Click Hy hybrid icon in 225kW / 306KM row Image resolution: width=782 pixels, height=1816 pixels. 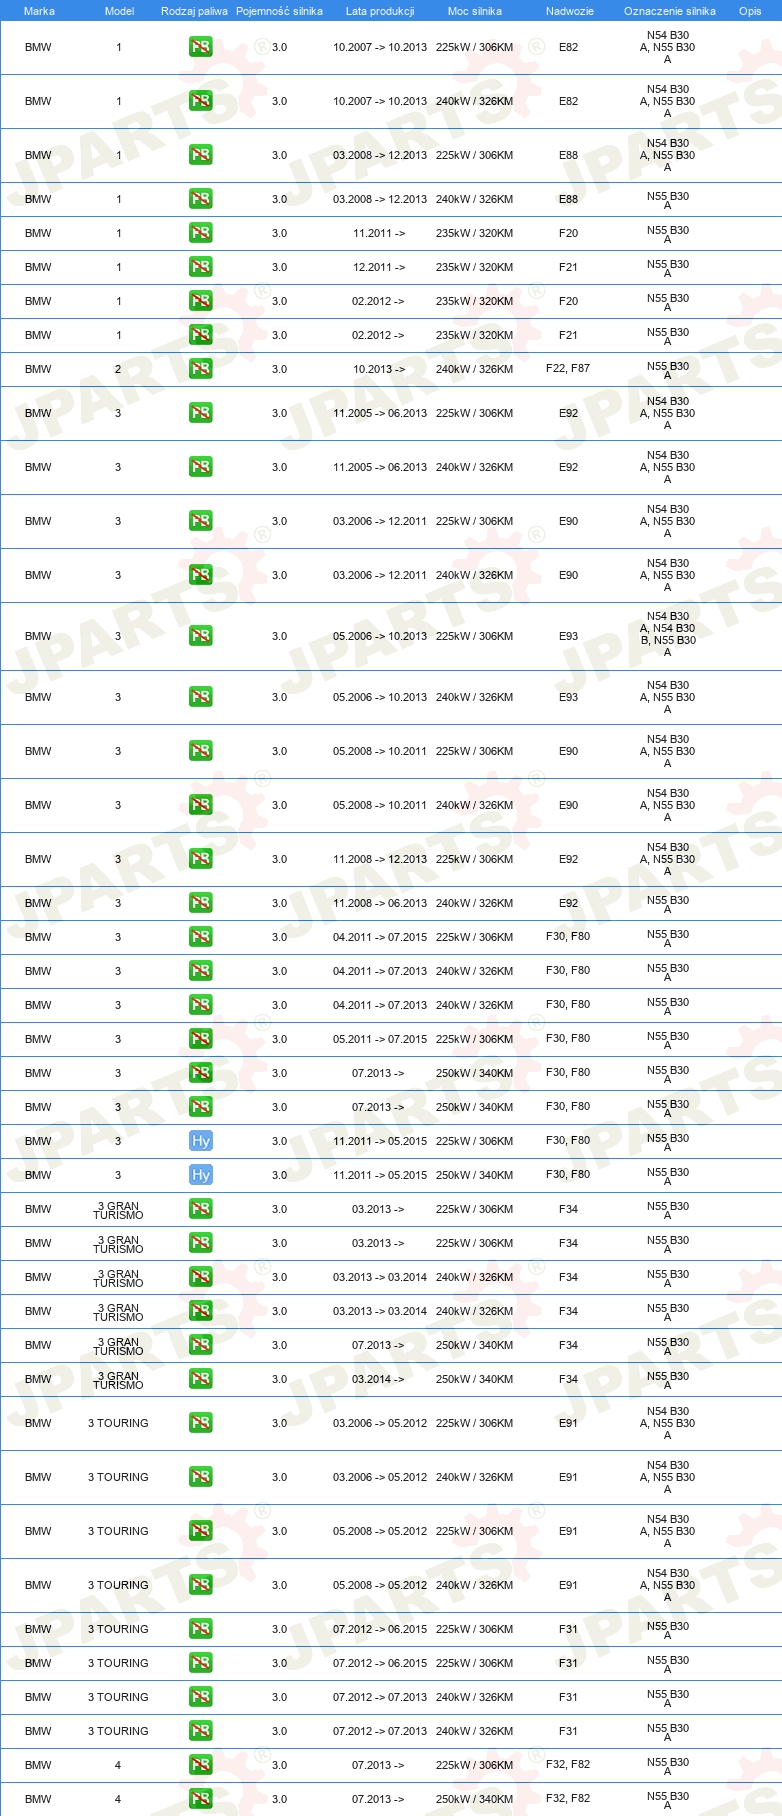[x=201, y=1141]
